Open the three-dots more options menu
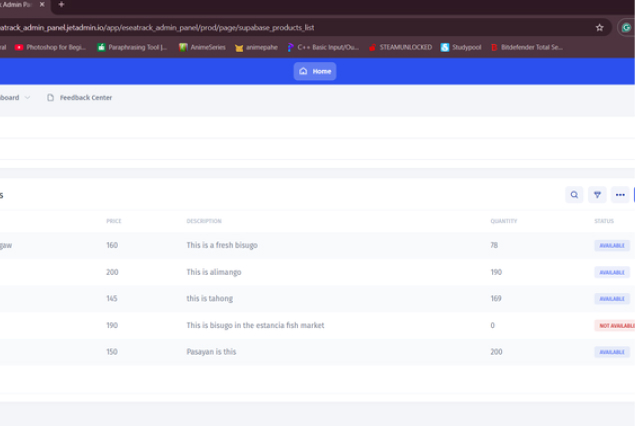This screenshot has width=635, height=426. [x=620, y=195]
